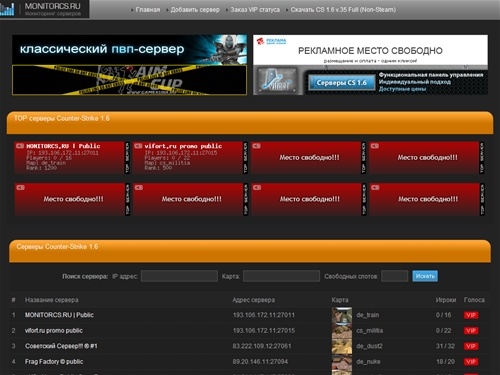
Task: Focus the Карта search field
Action: pos(281,276)
